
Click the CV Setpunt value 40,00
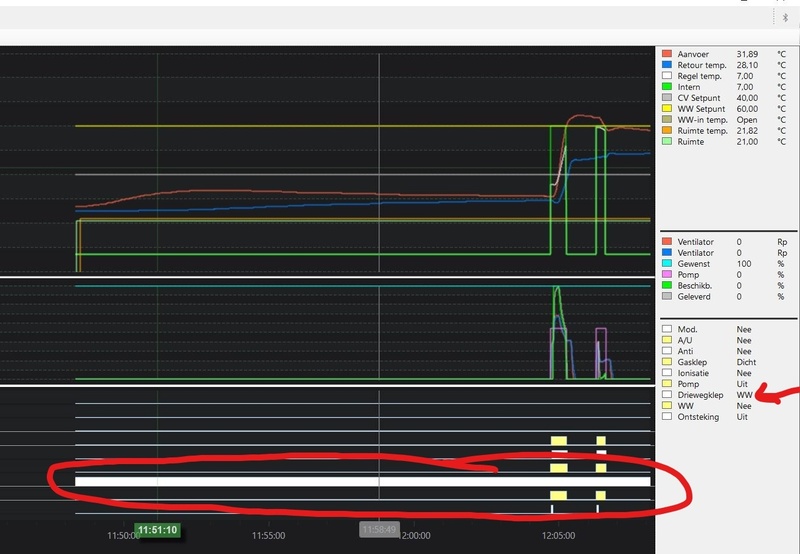point(747,97)
